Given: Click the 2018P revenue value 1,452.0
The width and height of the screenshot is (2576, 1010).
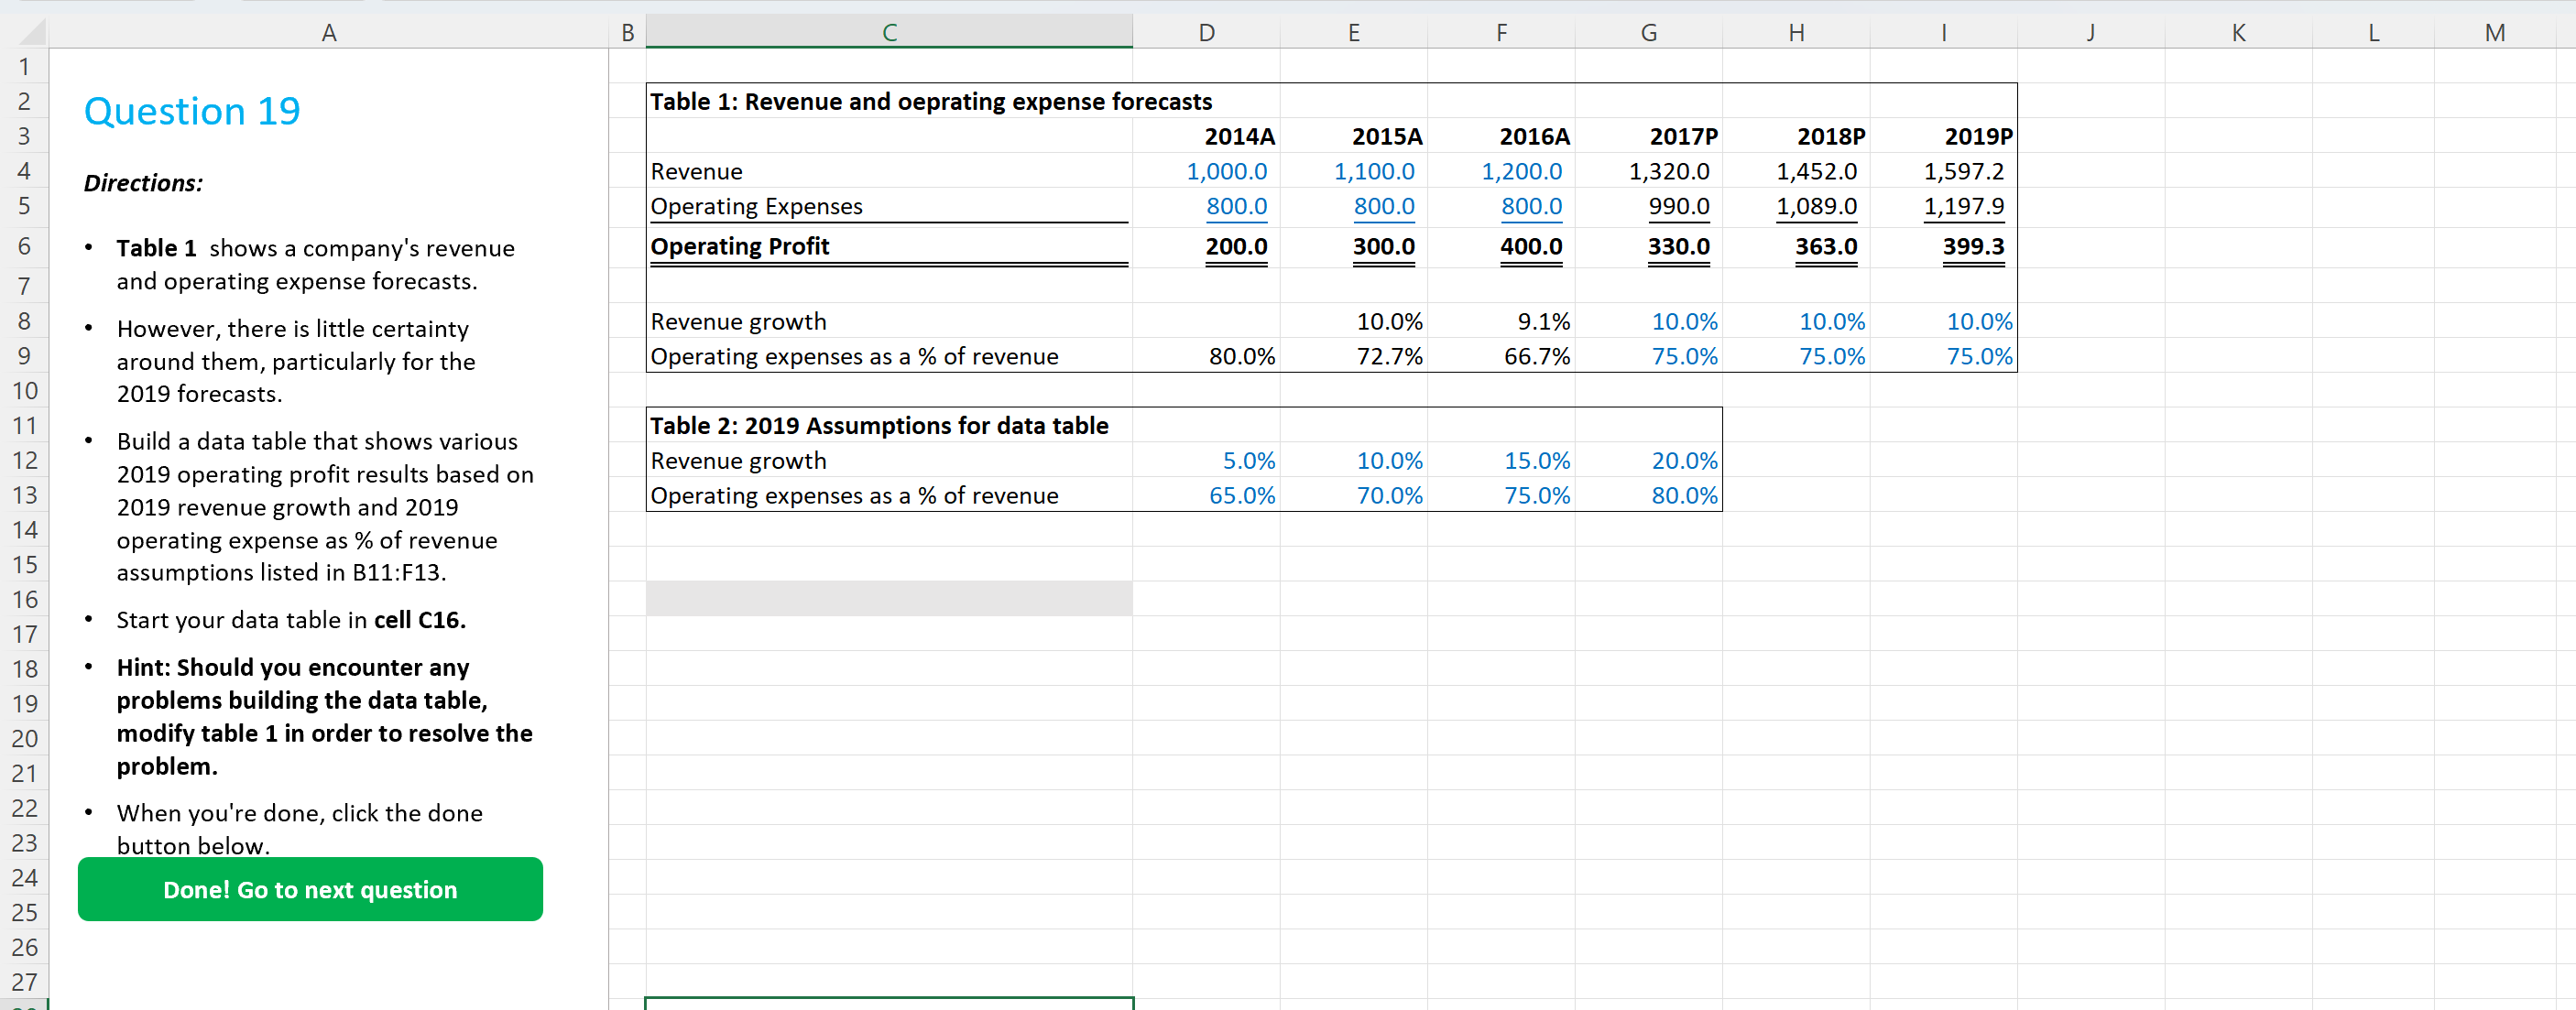Looking at the screenshot, I should point(1816,171).
